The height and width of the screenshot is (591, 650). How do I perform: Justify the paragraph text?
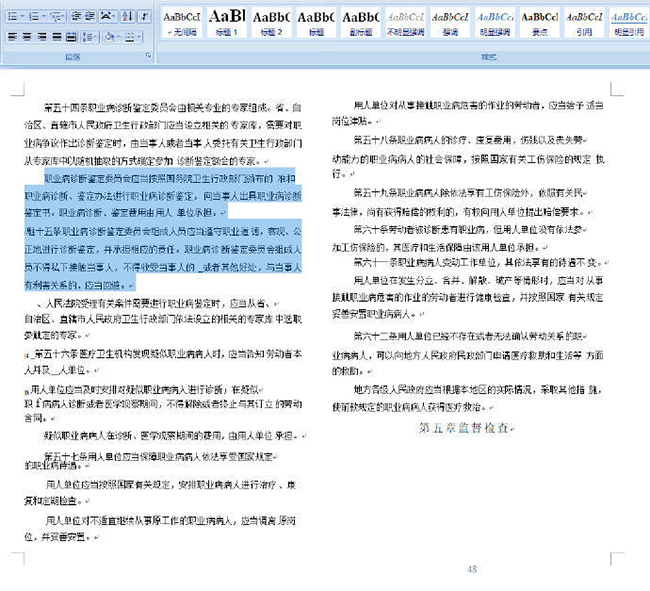[56, 37]
